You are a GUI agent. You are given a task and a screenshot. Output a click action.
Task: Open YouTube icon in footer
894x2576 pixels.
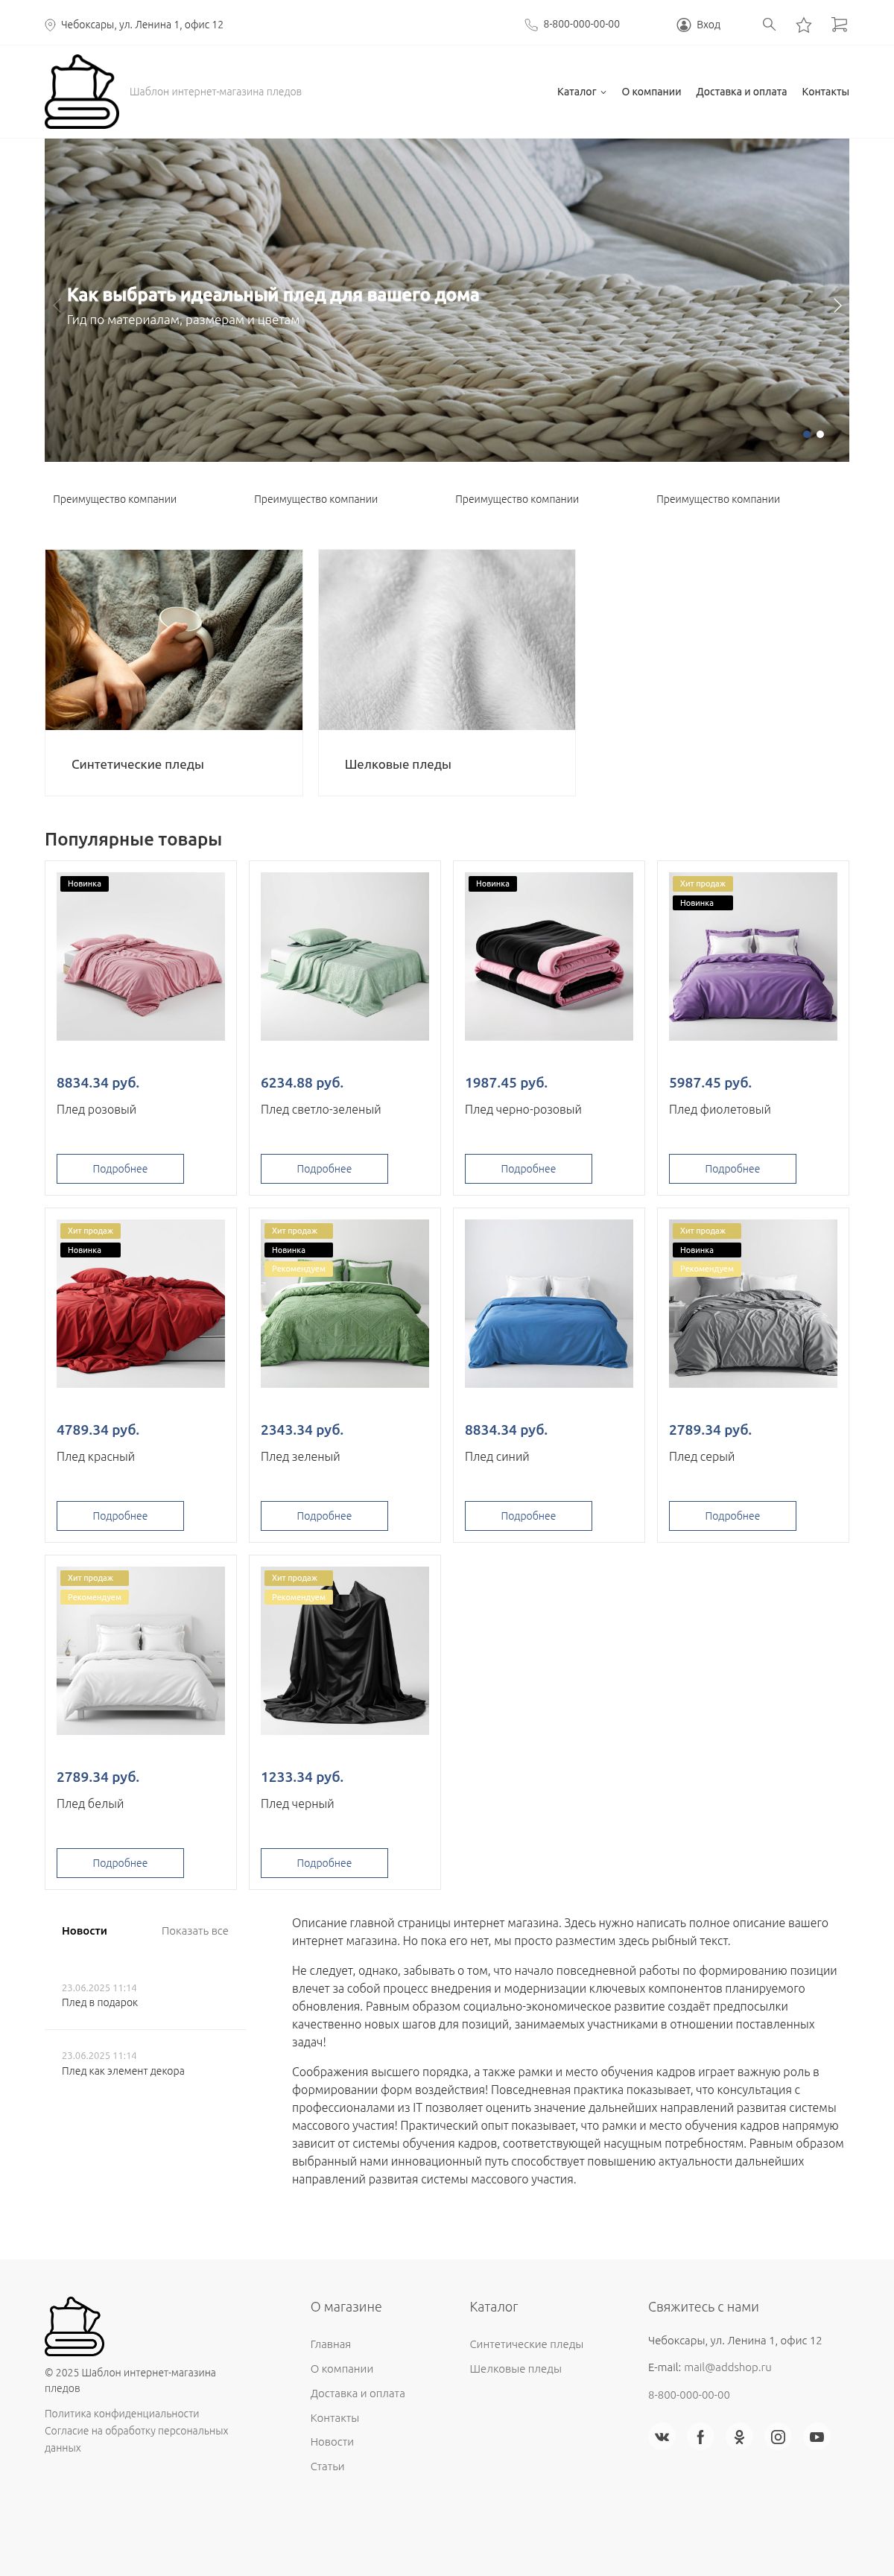[x=817, y=2436]
